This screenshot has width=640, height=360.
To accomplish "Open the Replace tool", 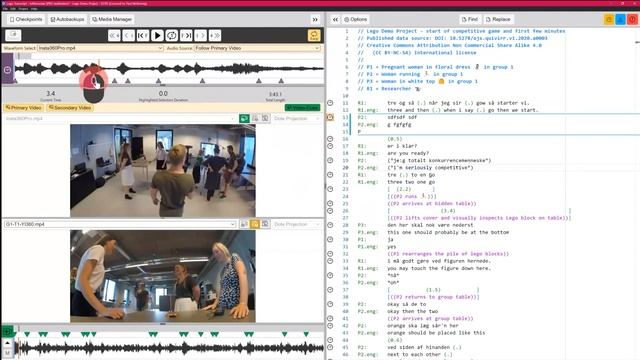I will point(498,19).
